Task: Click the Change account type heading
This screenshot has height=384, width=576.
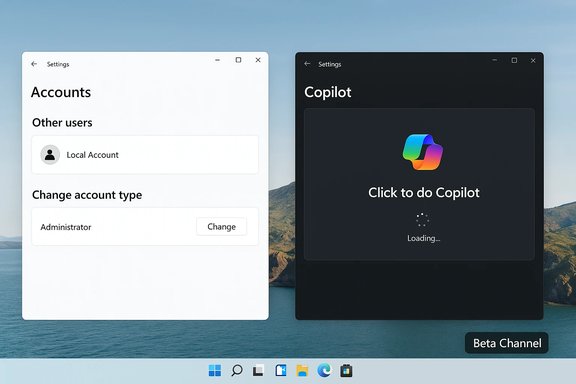Action: [87, 195]
